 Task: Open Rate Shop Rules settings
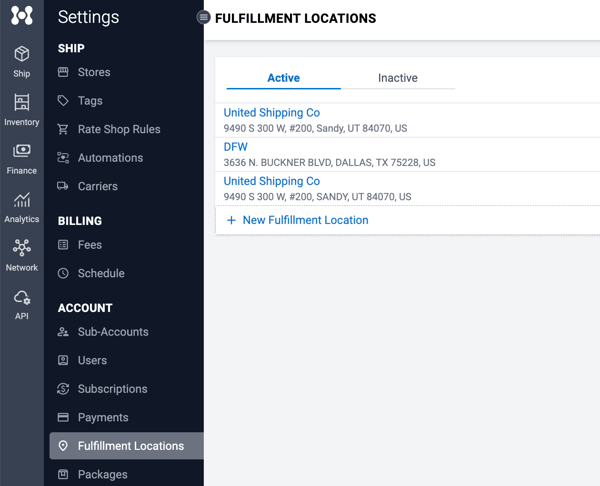point(118,129)
